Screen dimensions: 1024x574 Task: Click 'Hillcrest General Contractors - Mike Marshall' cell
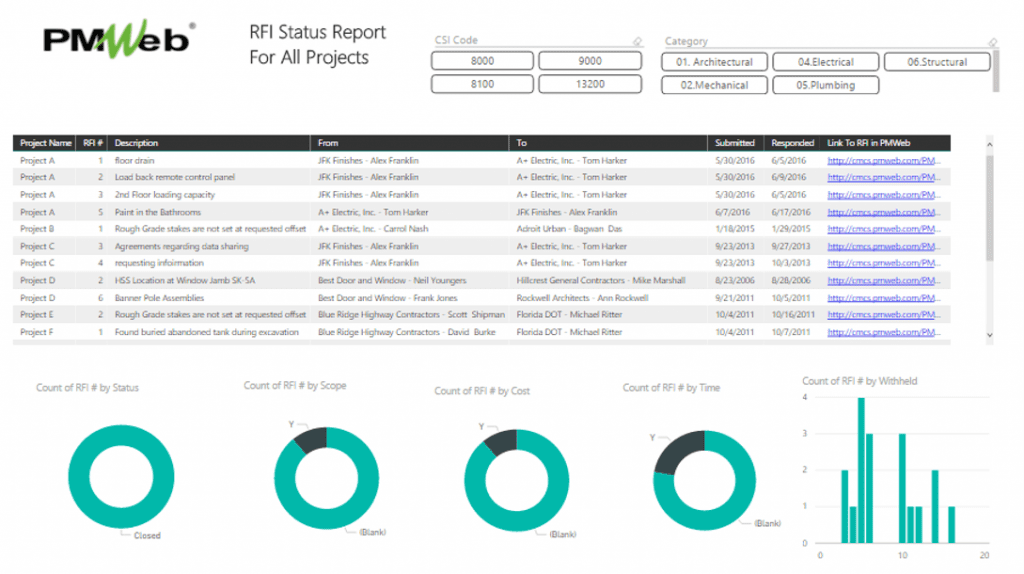tap(601, 281)
